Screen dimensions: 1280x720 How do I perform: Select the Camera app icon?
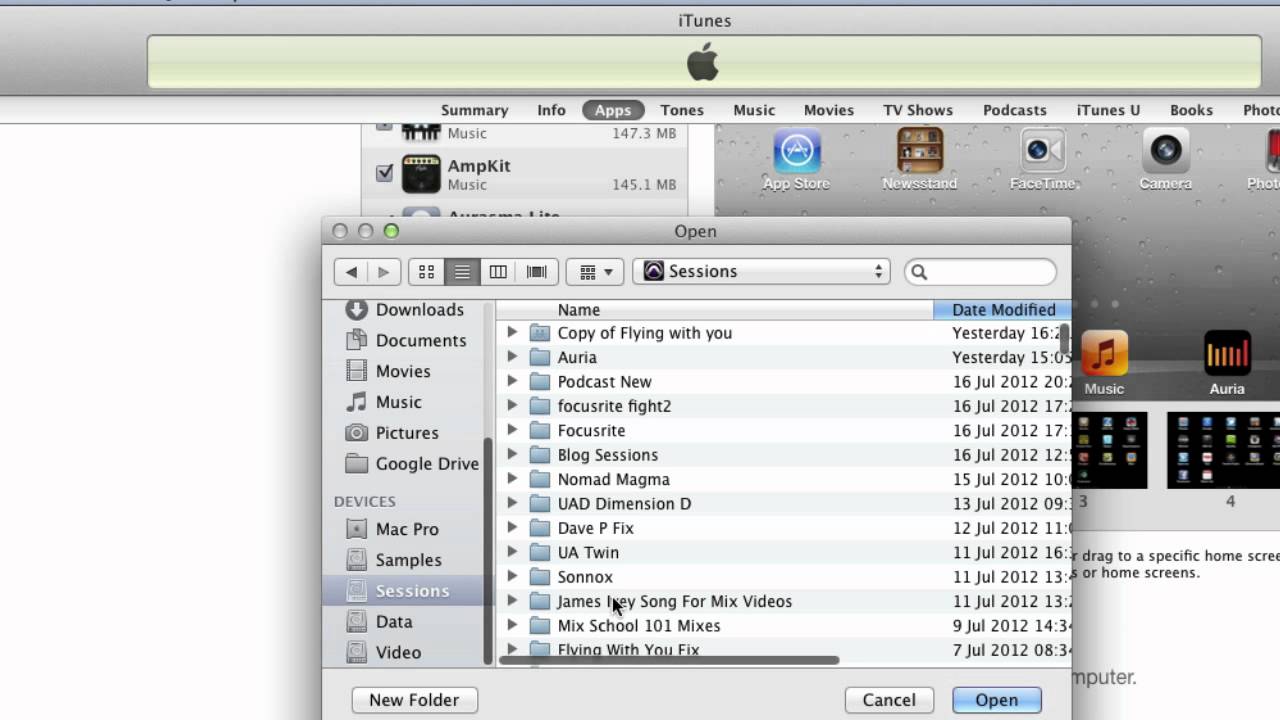(x=1165, y=151)
